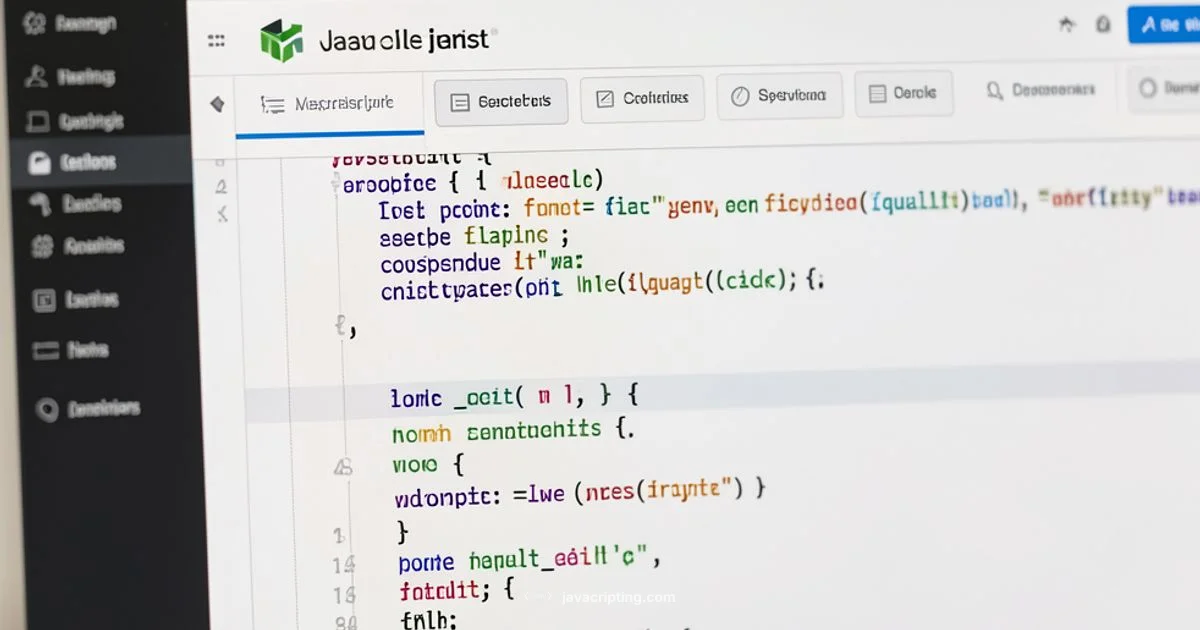Open the Servlona tab
The height and width of the screenshot is (630, 1200).
click(780, 94)
